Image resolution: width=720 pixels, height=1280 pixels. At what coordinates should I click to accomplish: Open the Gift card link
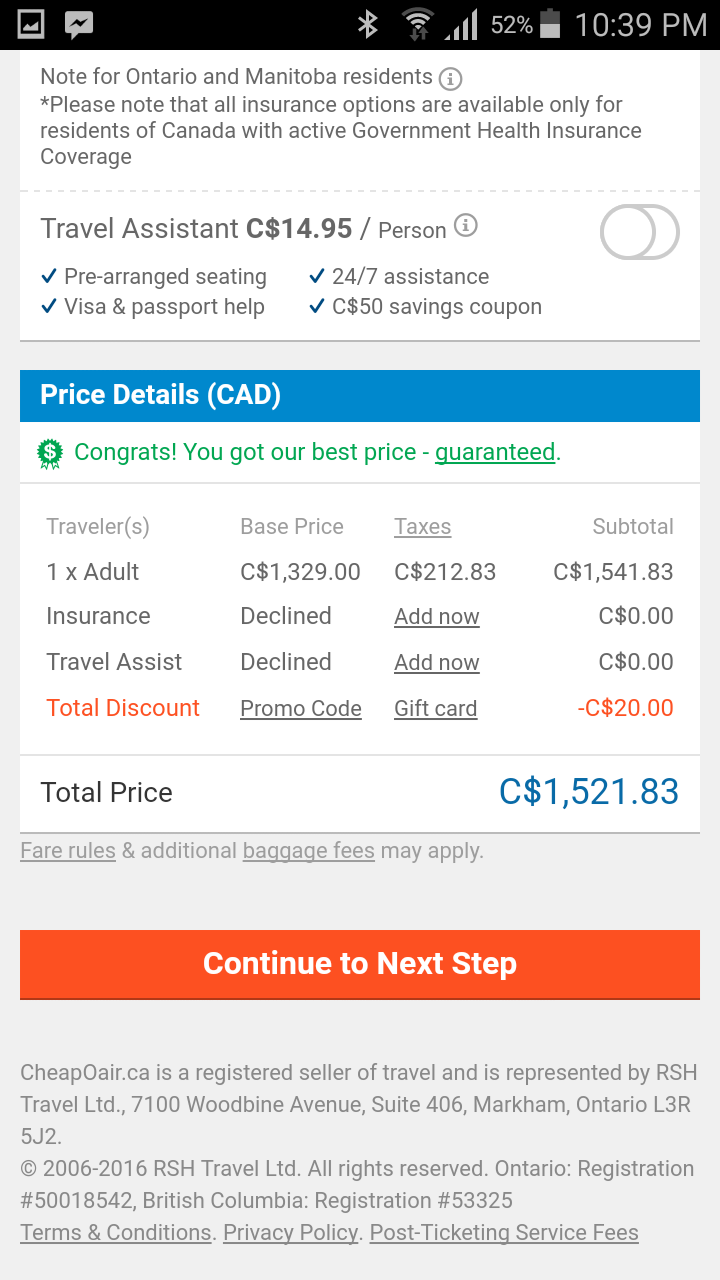(x=435, y=709)
